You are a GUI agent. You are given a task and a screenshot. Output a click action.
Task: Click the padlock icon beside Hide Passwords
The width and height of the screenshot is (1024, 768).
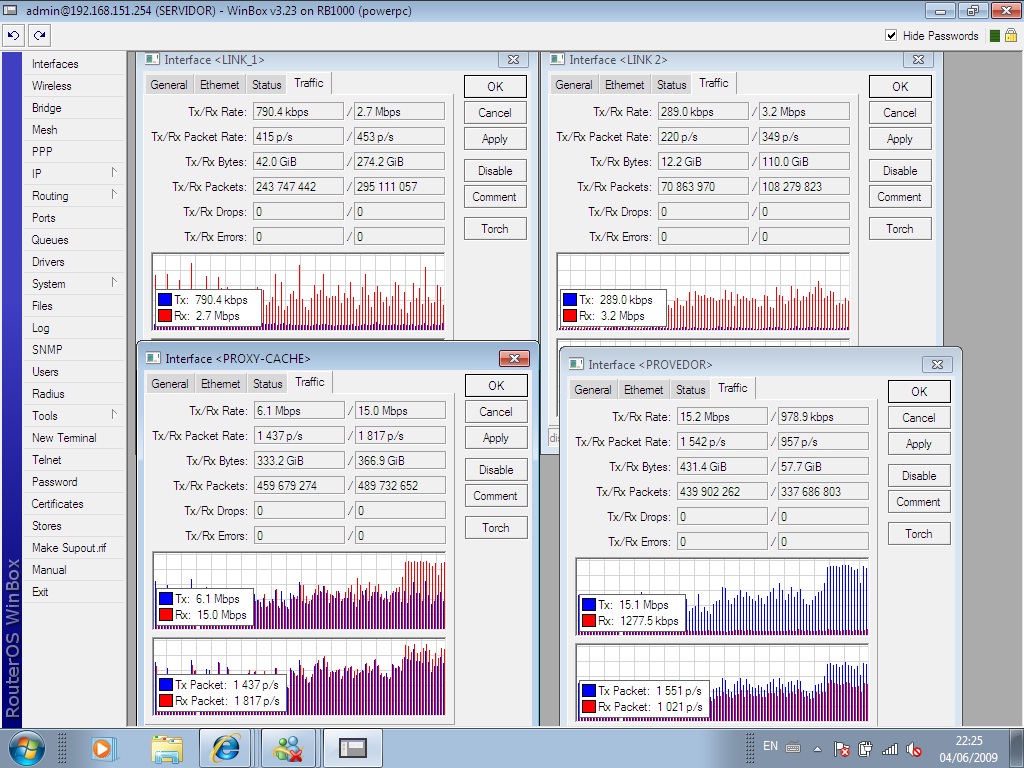point(1010,35)
